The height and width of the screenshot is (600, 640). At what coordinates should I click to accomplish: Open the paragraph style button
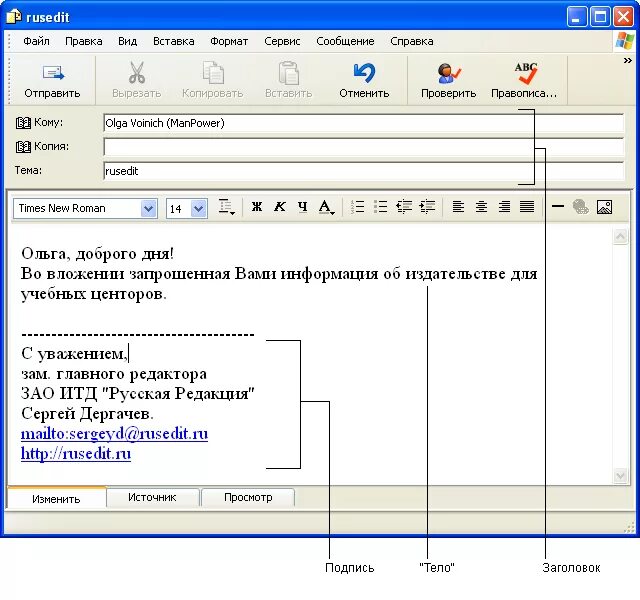227,207
